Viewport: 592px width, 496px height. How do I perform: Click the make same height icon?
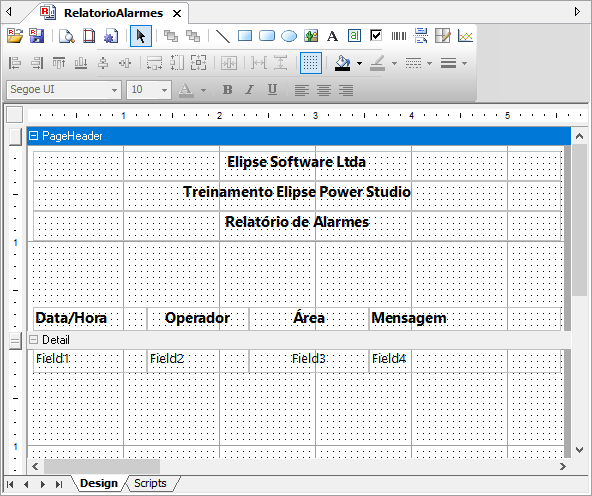click(x=177, y=63)
